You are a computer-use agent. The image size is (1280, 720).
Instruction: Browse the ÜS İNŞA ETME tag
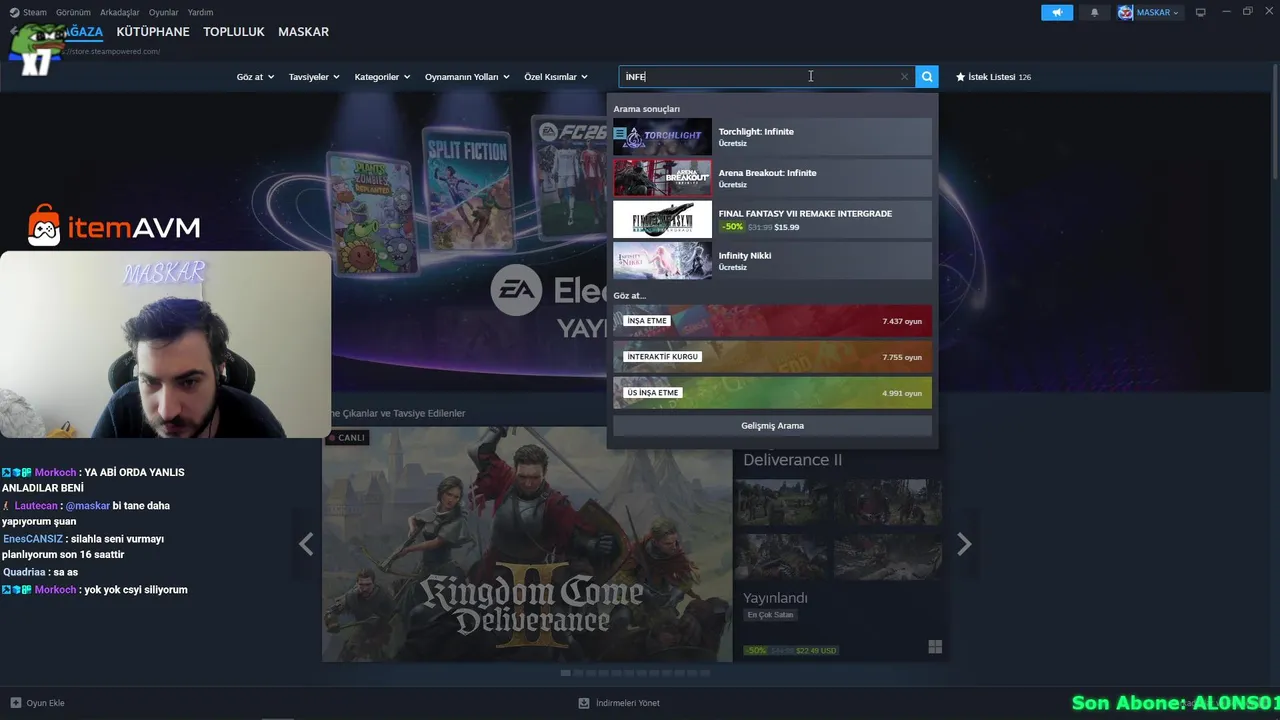tap(772, 393)
